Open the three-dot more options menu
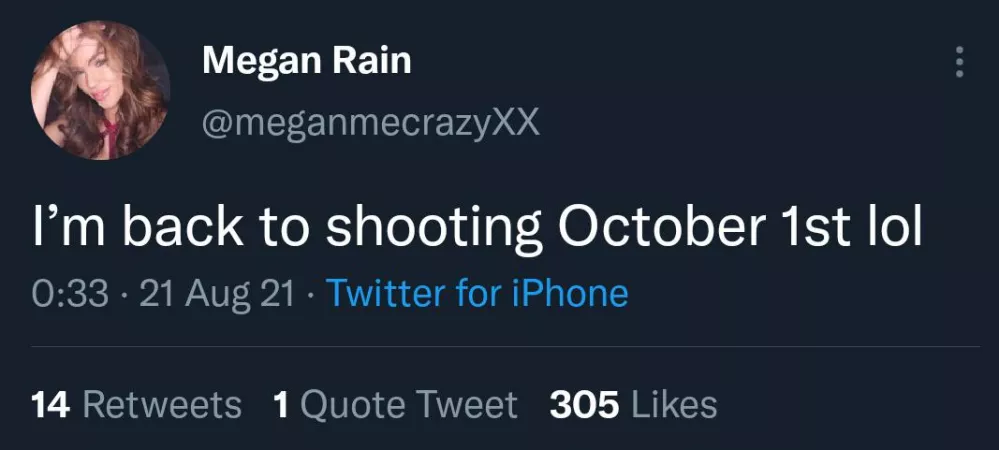Image resolution: width=999 pixels, height=450 pixels. (x=960, y=62)
